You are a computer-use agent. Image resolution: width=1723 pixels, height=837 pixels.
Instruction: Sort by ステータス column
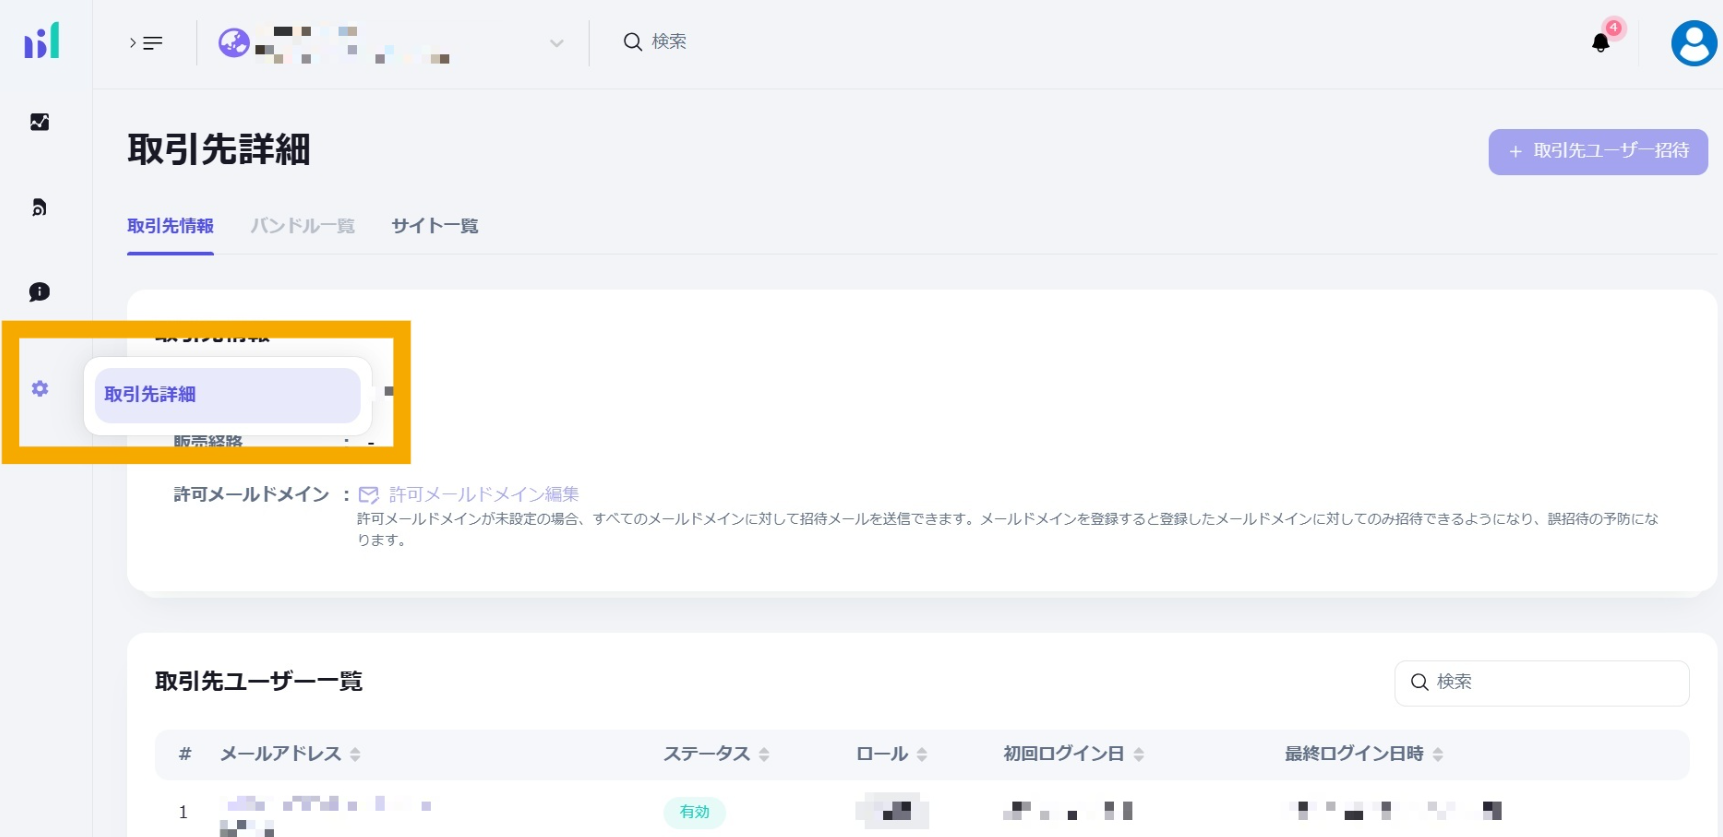click(764, 754)
